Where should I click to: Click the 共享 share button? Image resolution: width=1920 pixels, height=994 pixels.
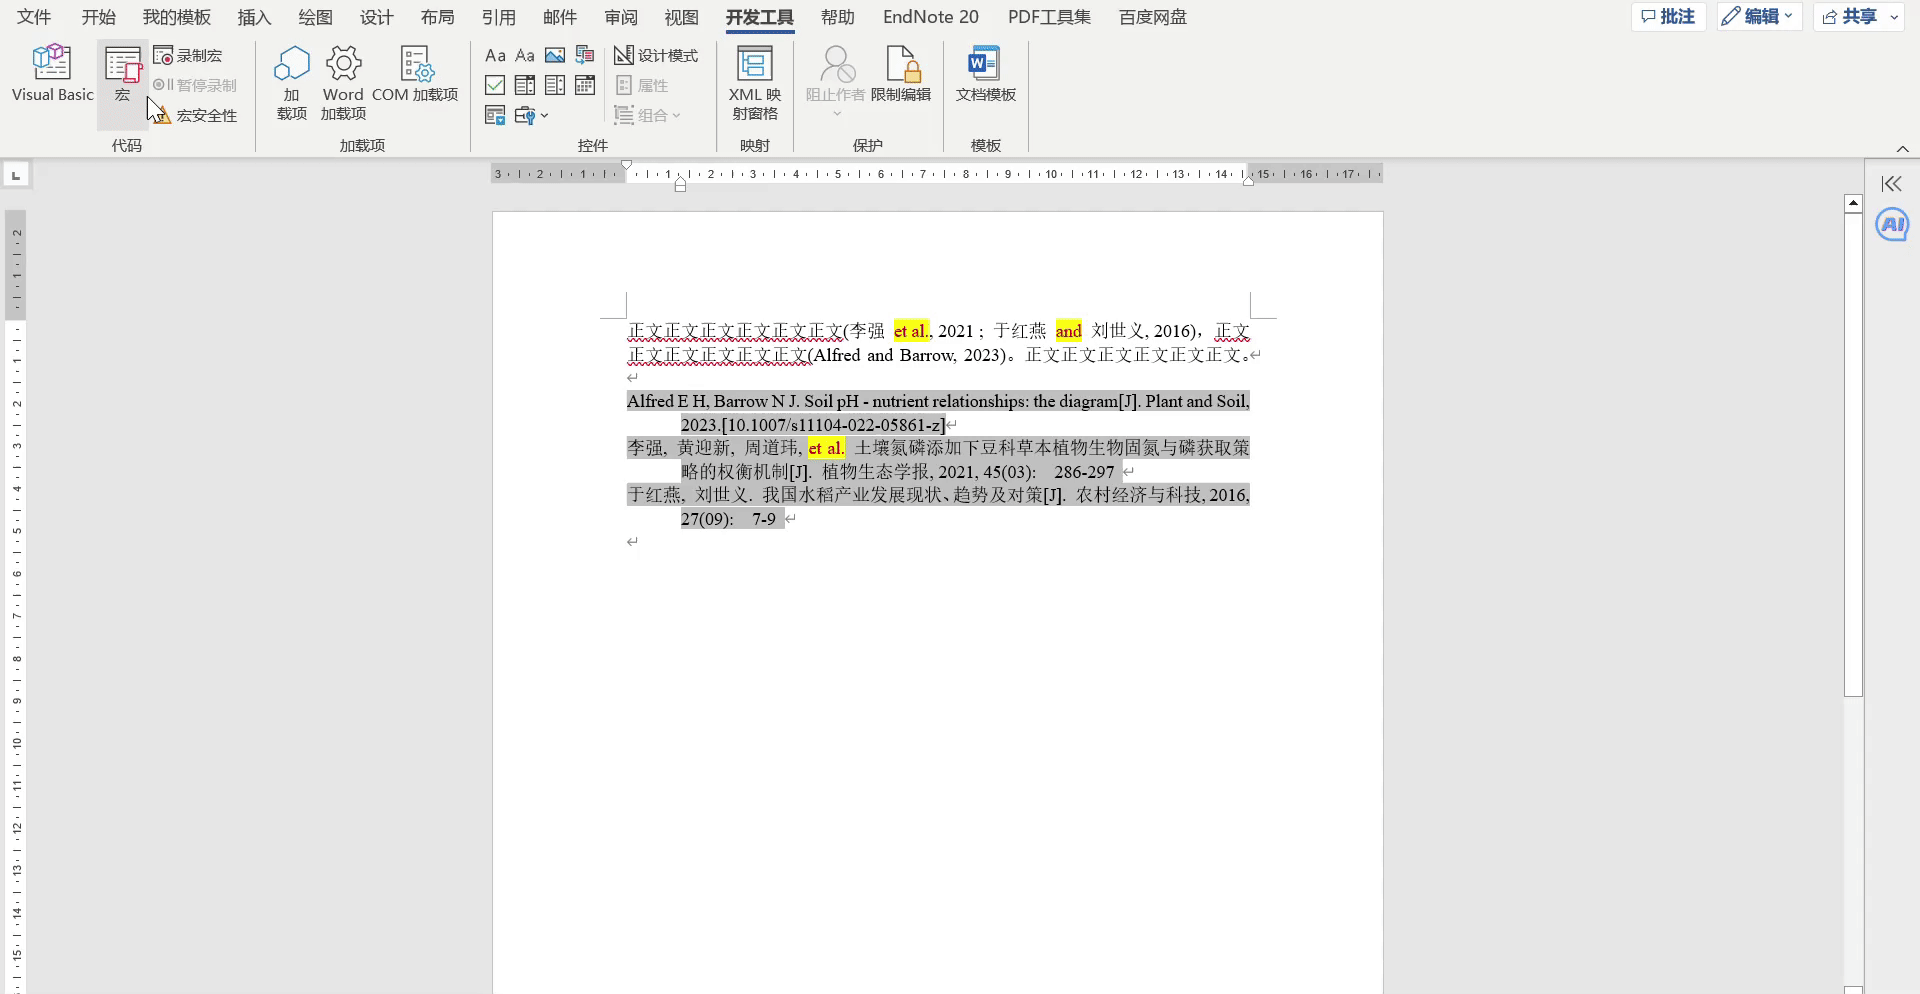[1849, 17]
